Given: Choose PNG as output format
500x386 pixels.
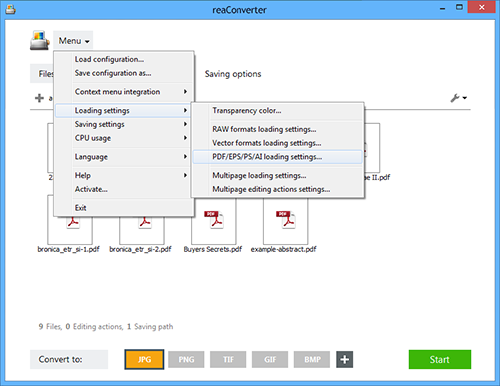Looking at the screenshot, I should pos(186,359).
